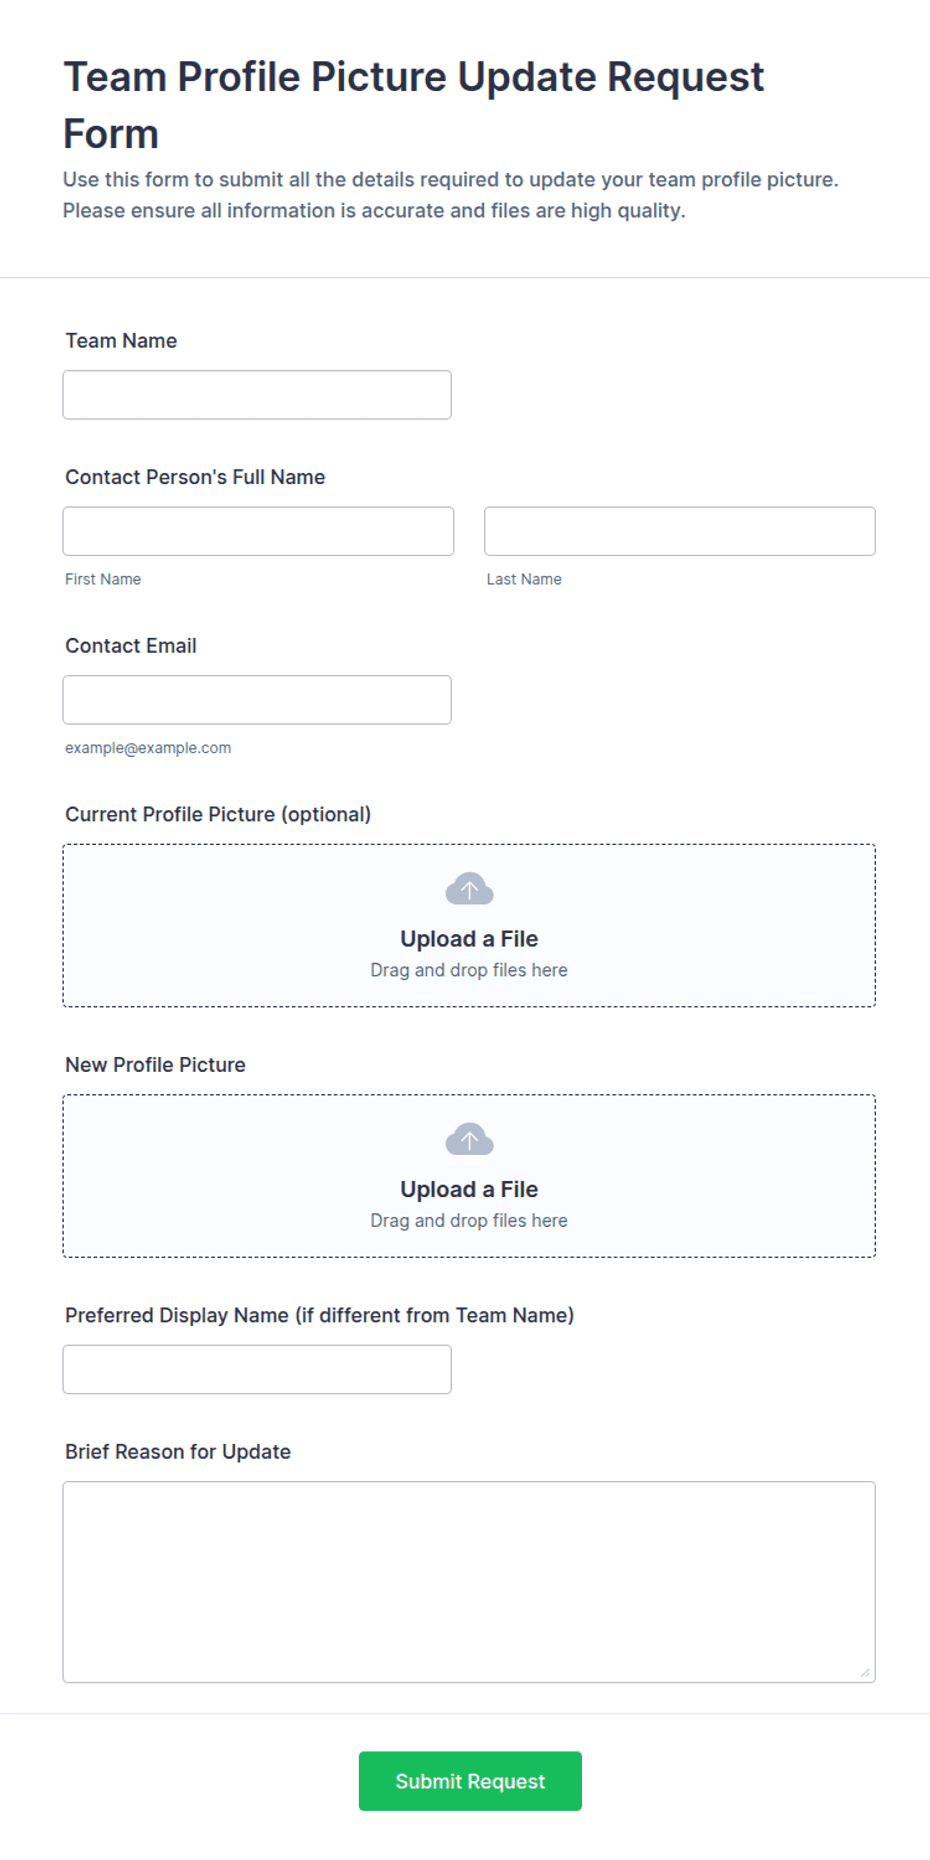Image resolution: width=930 pixels, height=1860 pixels.
Task: Click the First Name sublabel
Action: (103, 579)
